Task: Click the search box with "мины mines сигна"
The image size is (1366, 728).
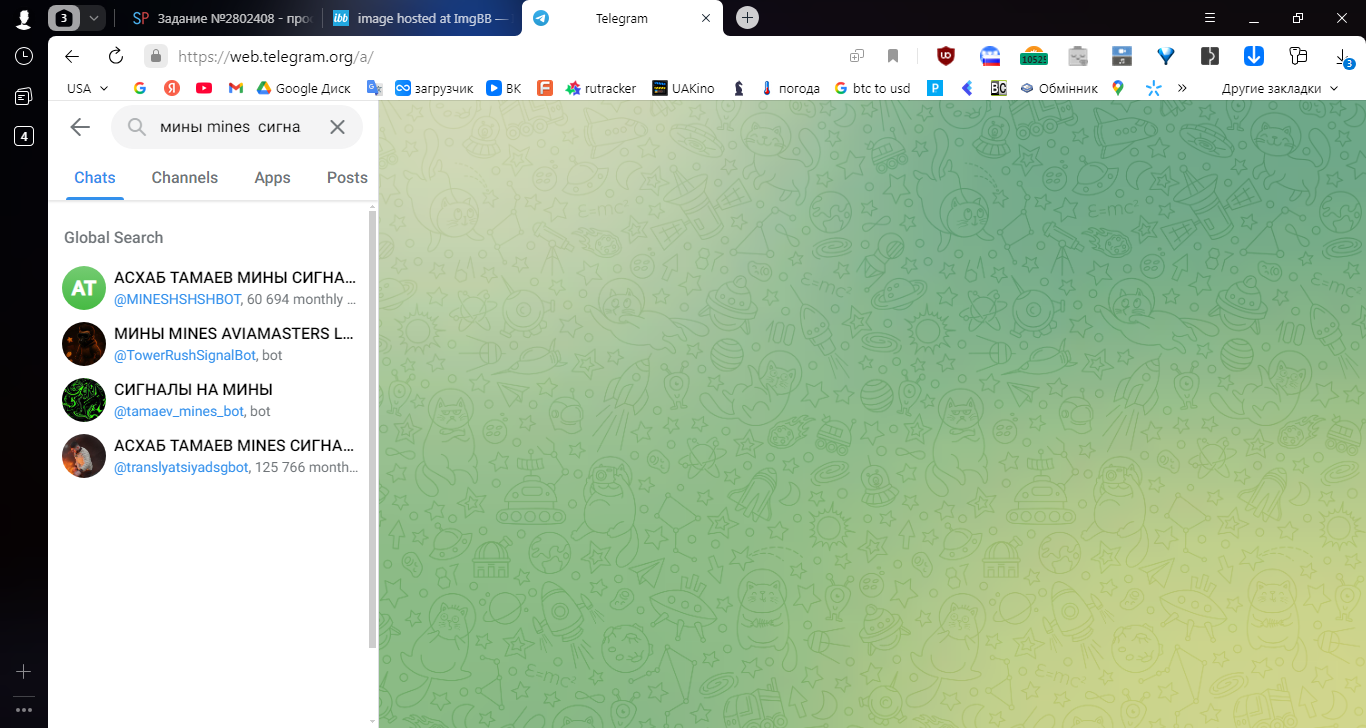Action: tap(237, 127)
